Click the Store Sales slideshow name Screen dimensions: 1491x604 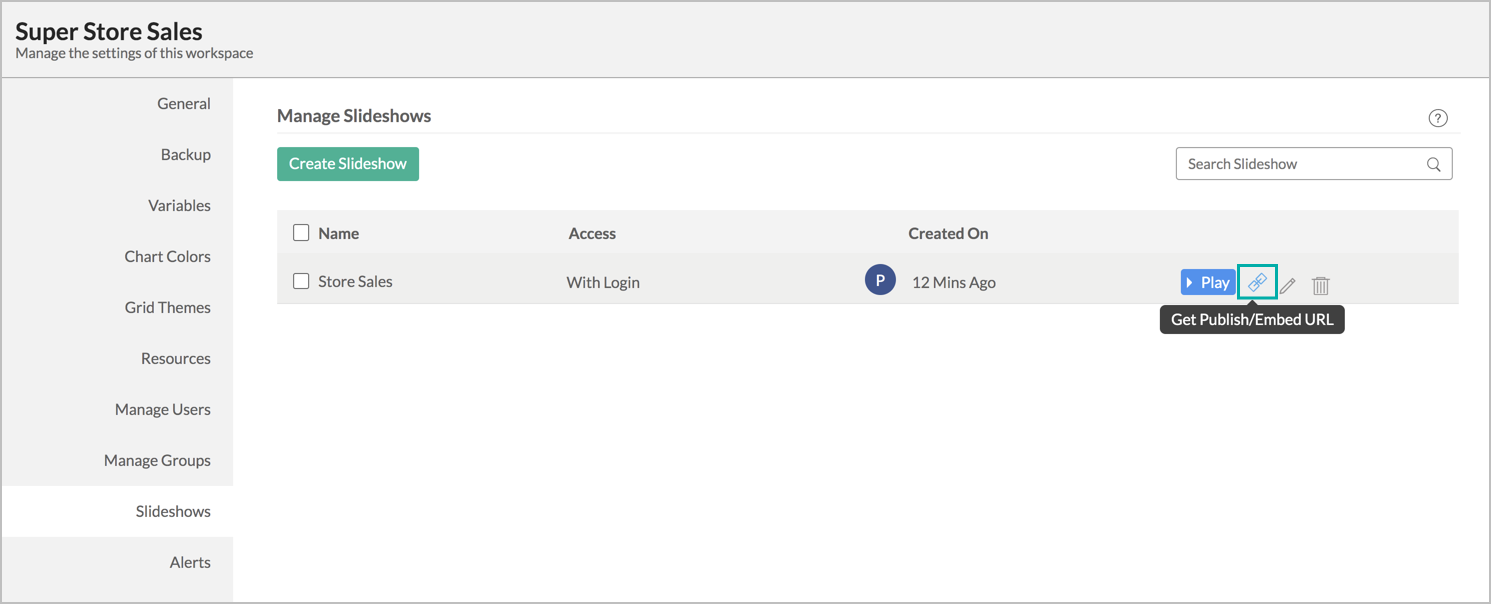point(355,282)
